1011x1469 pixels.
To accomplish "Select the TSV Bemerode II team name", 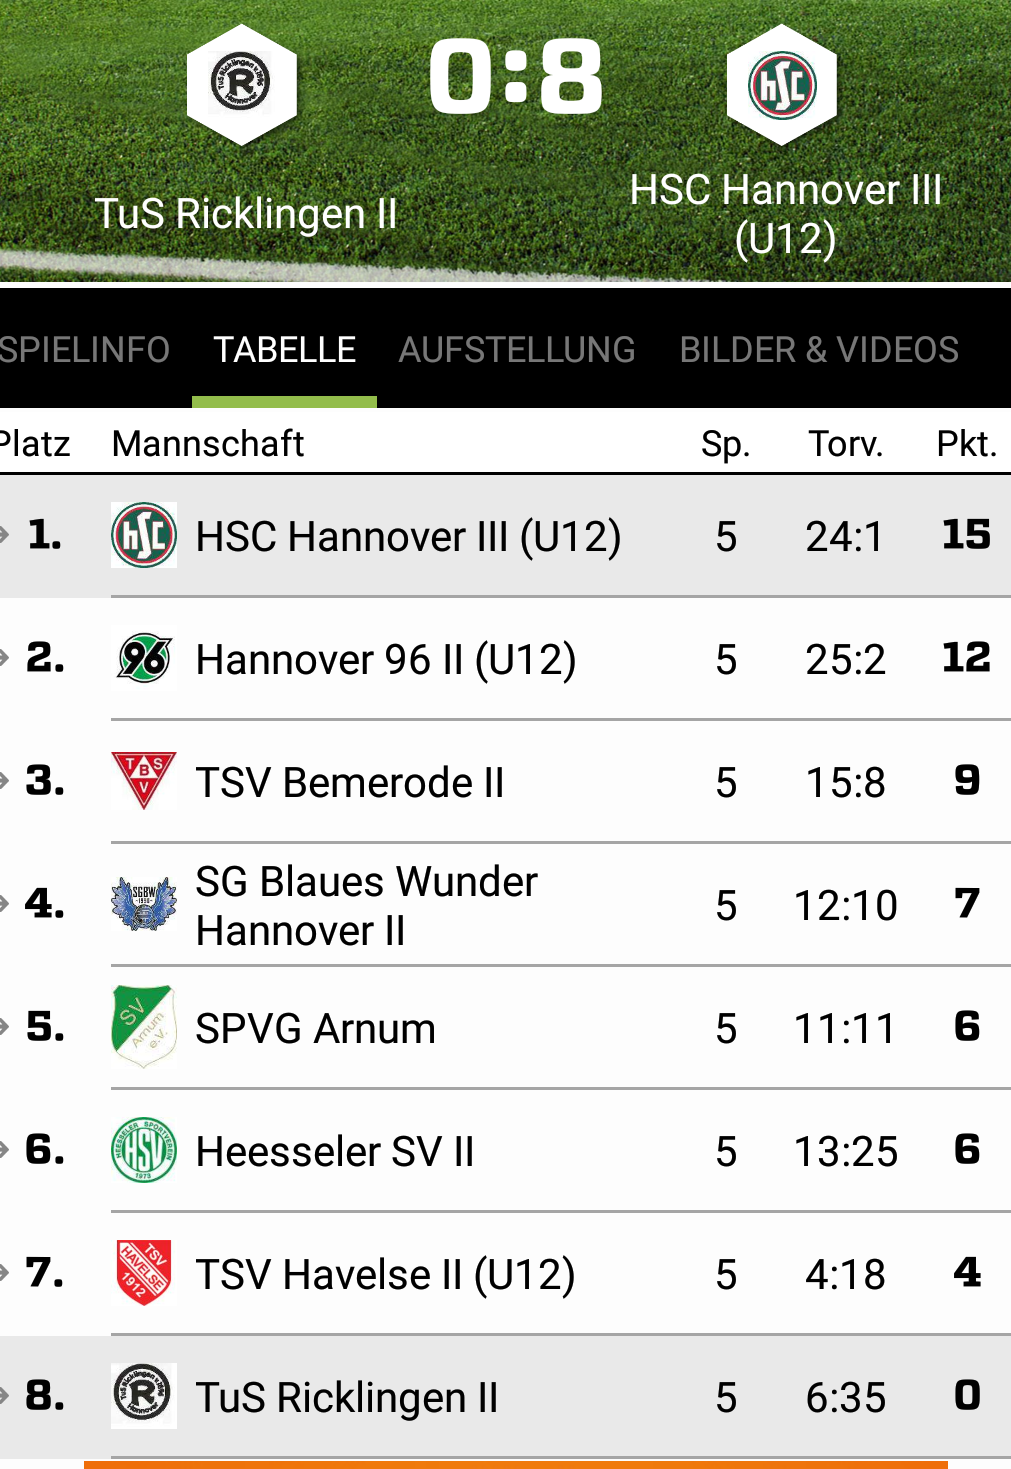I will 350,783.
